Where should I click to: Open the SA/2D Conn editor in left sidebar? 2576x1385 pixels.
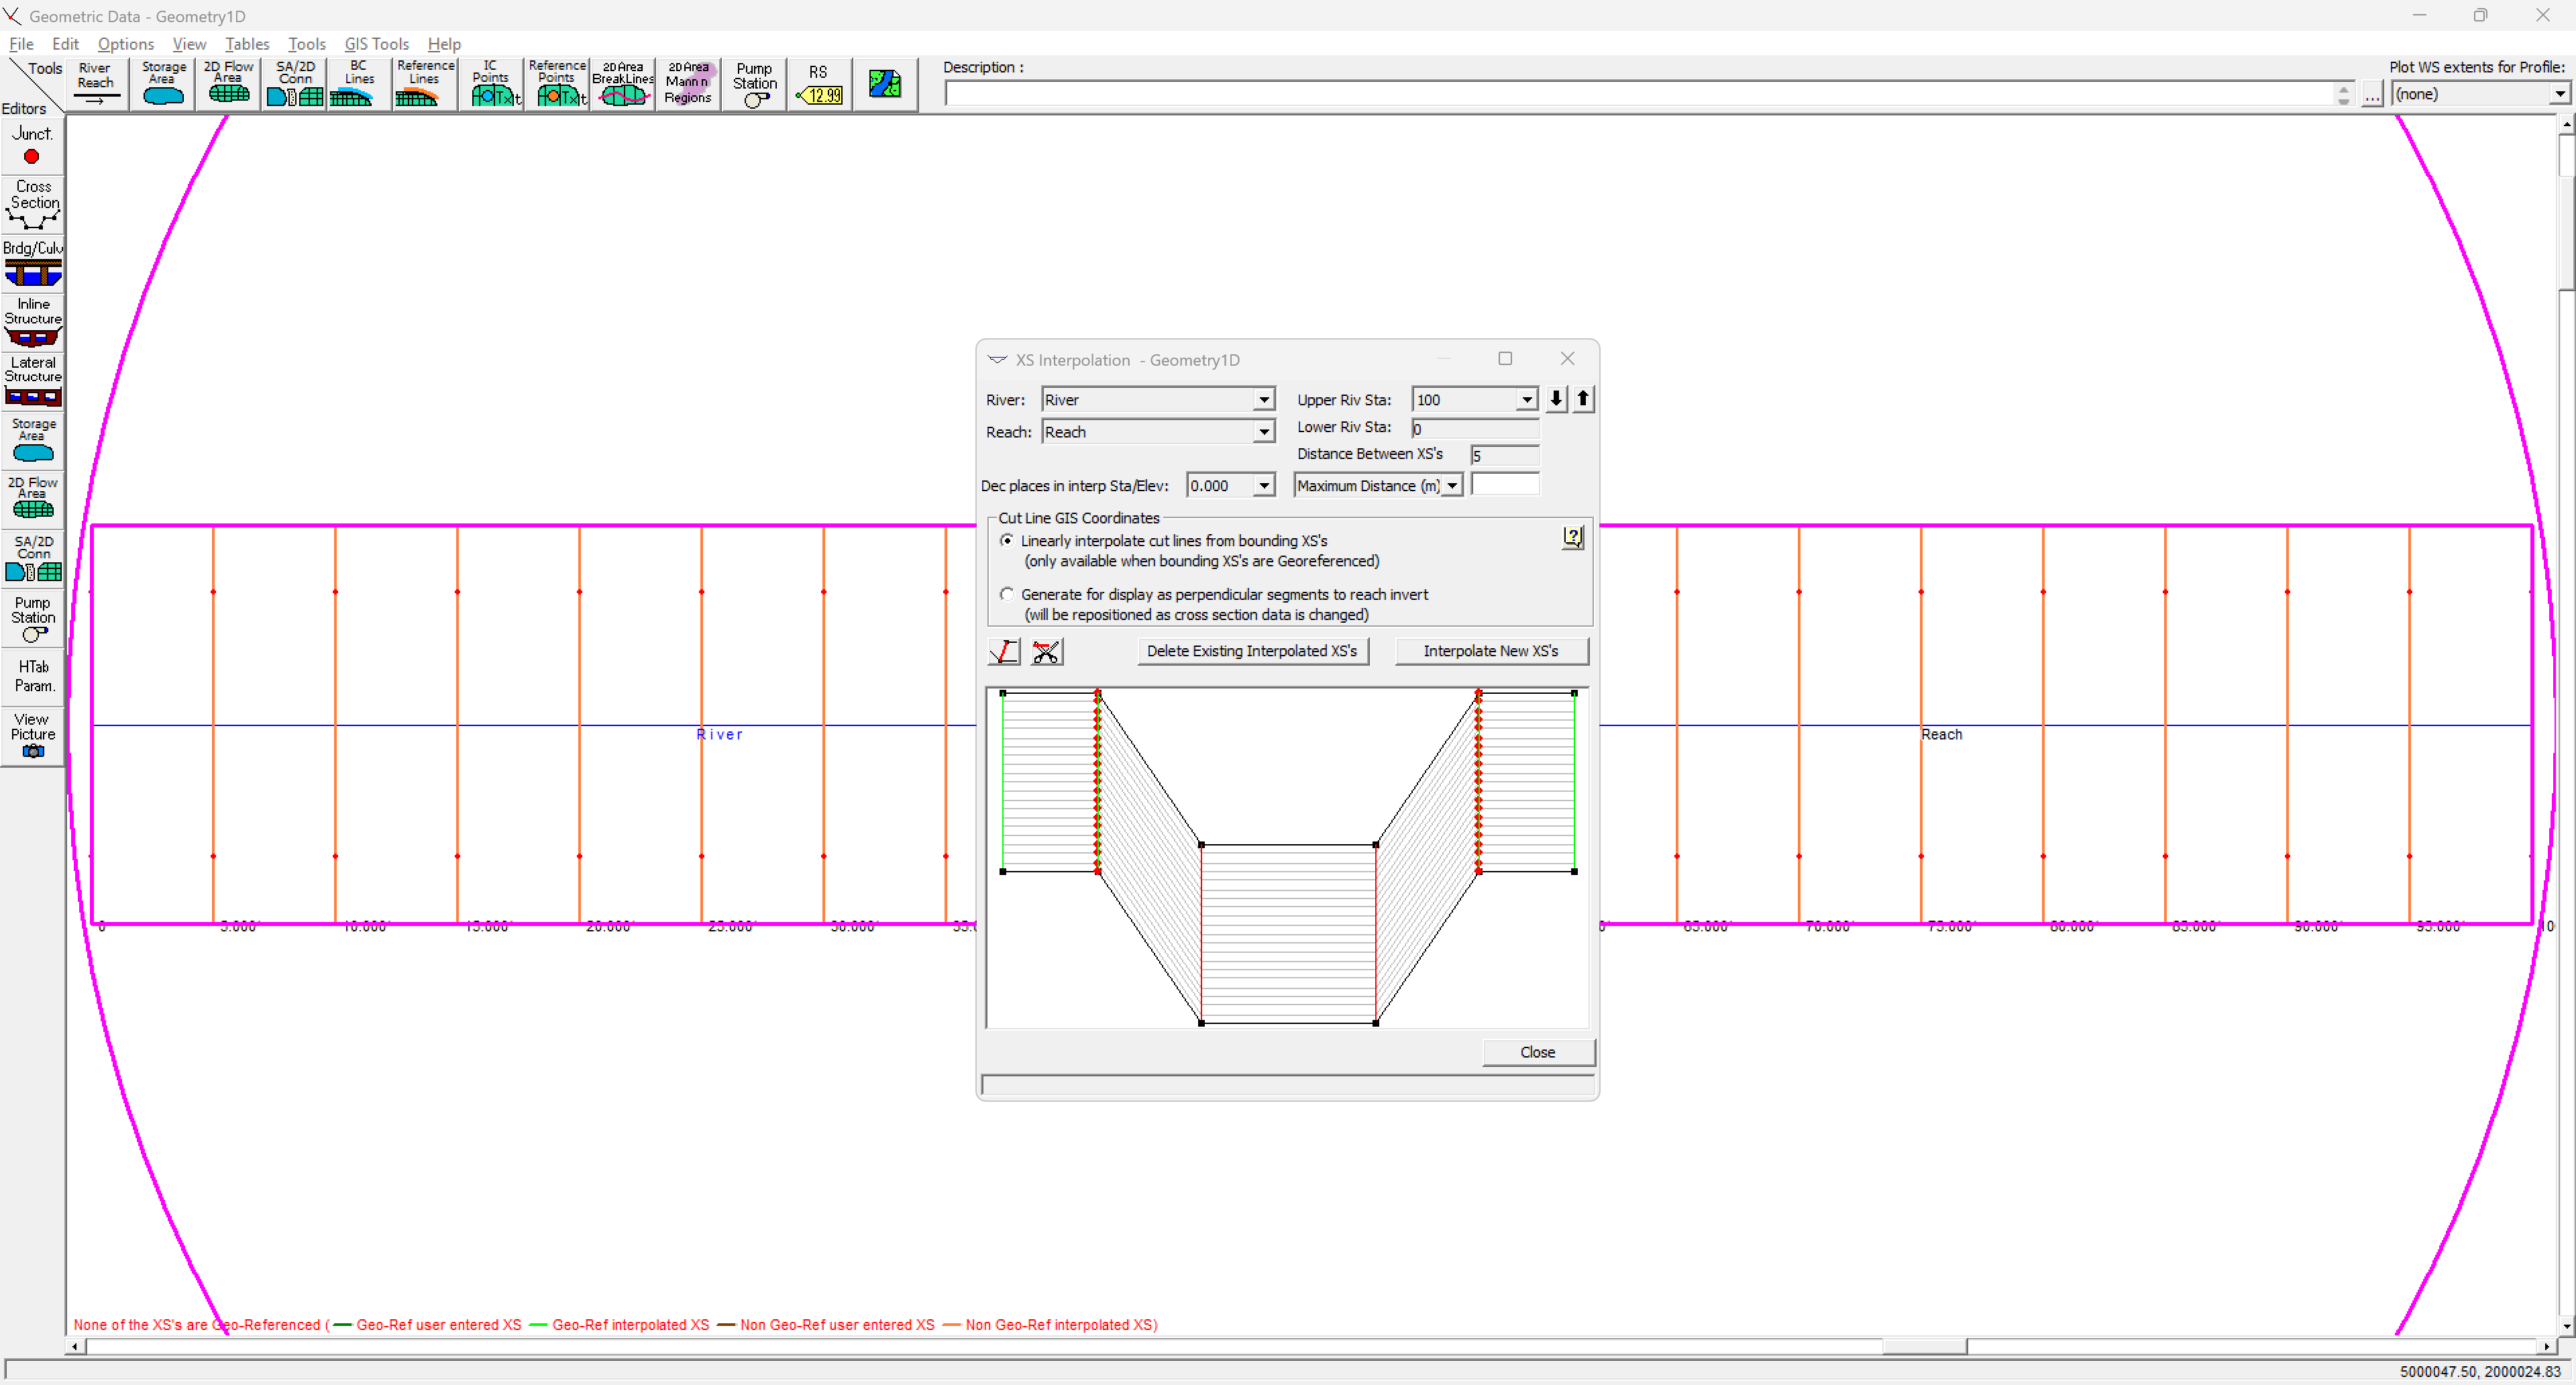click(x=33, y=558)
